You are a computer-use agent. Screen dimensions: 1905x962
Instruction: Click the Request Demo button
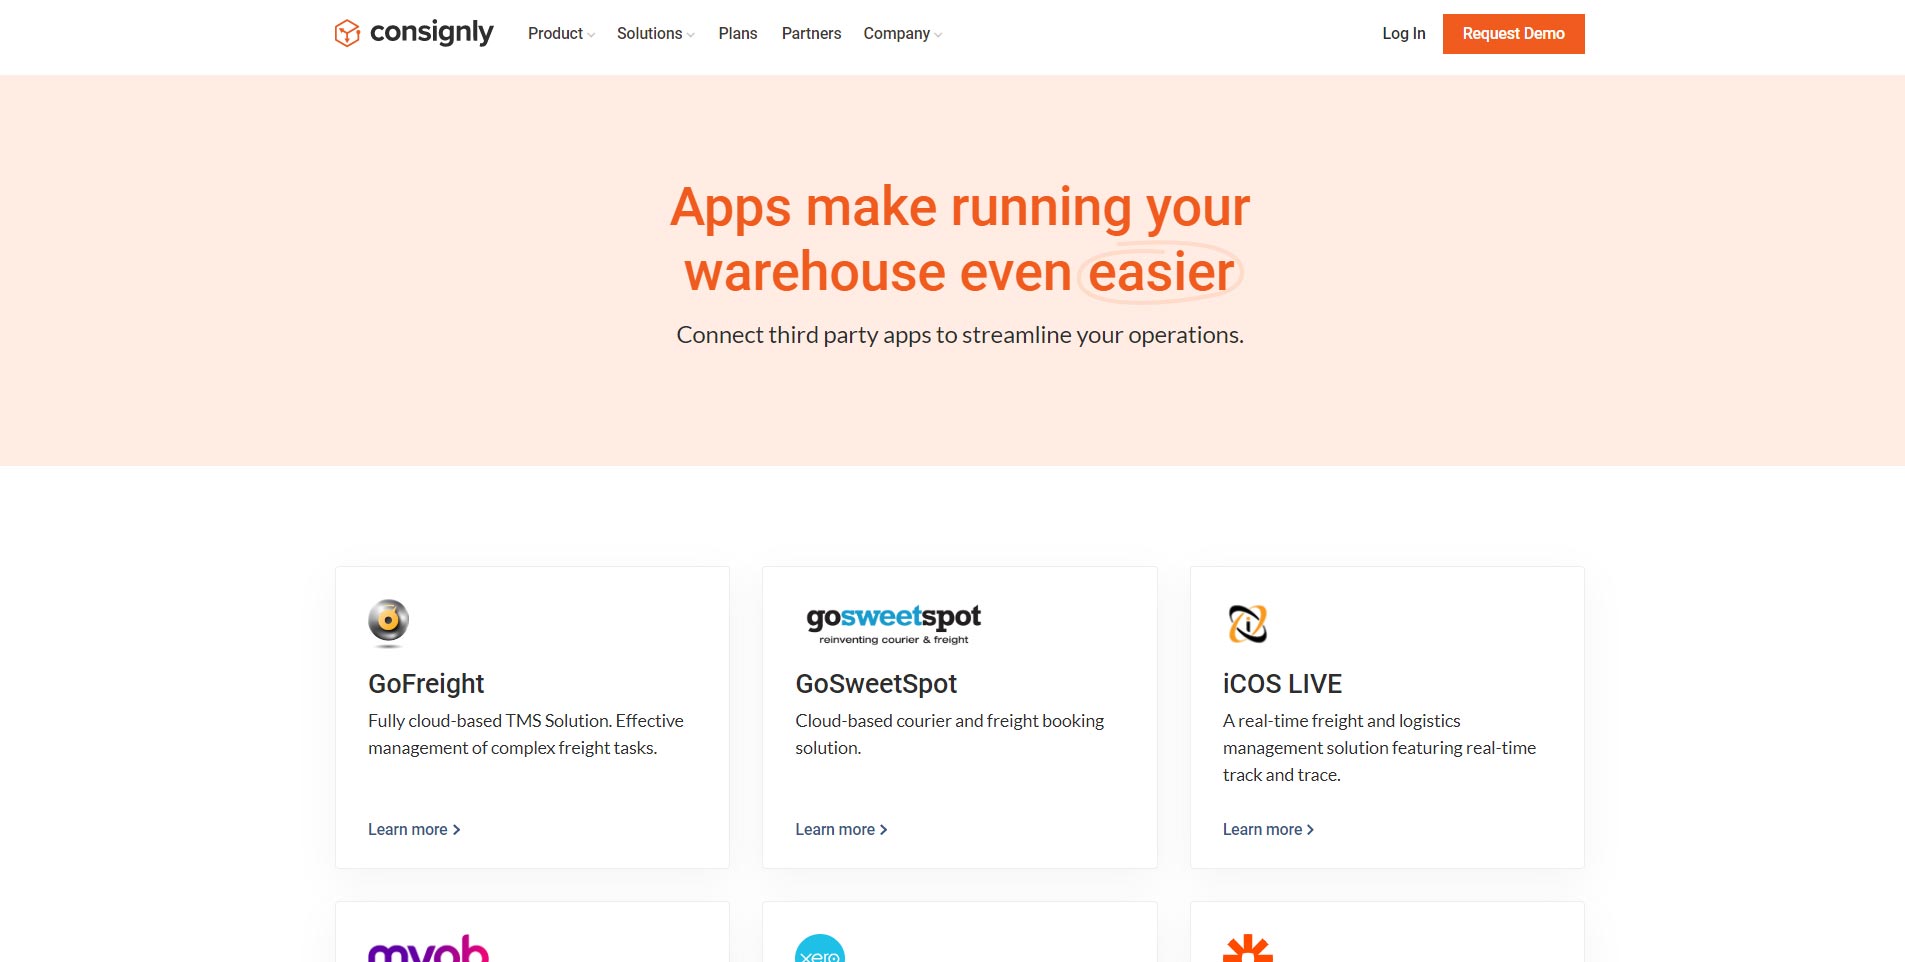[1513, 33]
